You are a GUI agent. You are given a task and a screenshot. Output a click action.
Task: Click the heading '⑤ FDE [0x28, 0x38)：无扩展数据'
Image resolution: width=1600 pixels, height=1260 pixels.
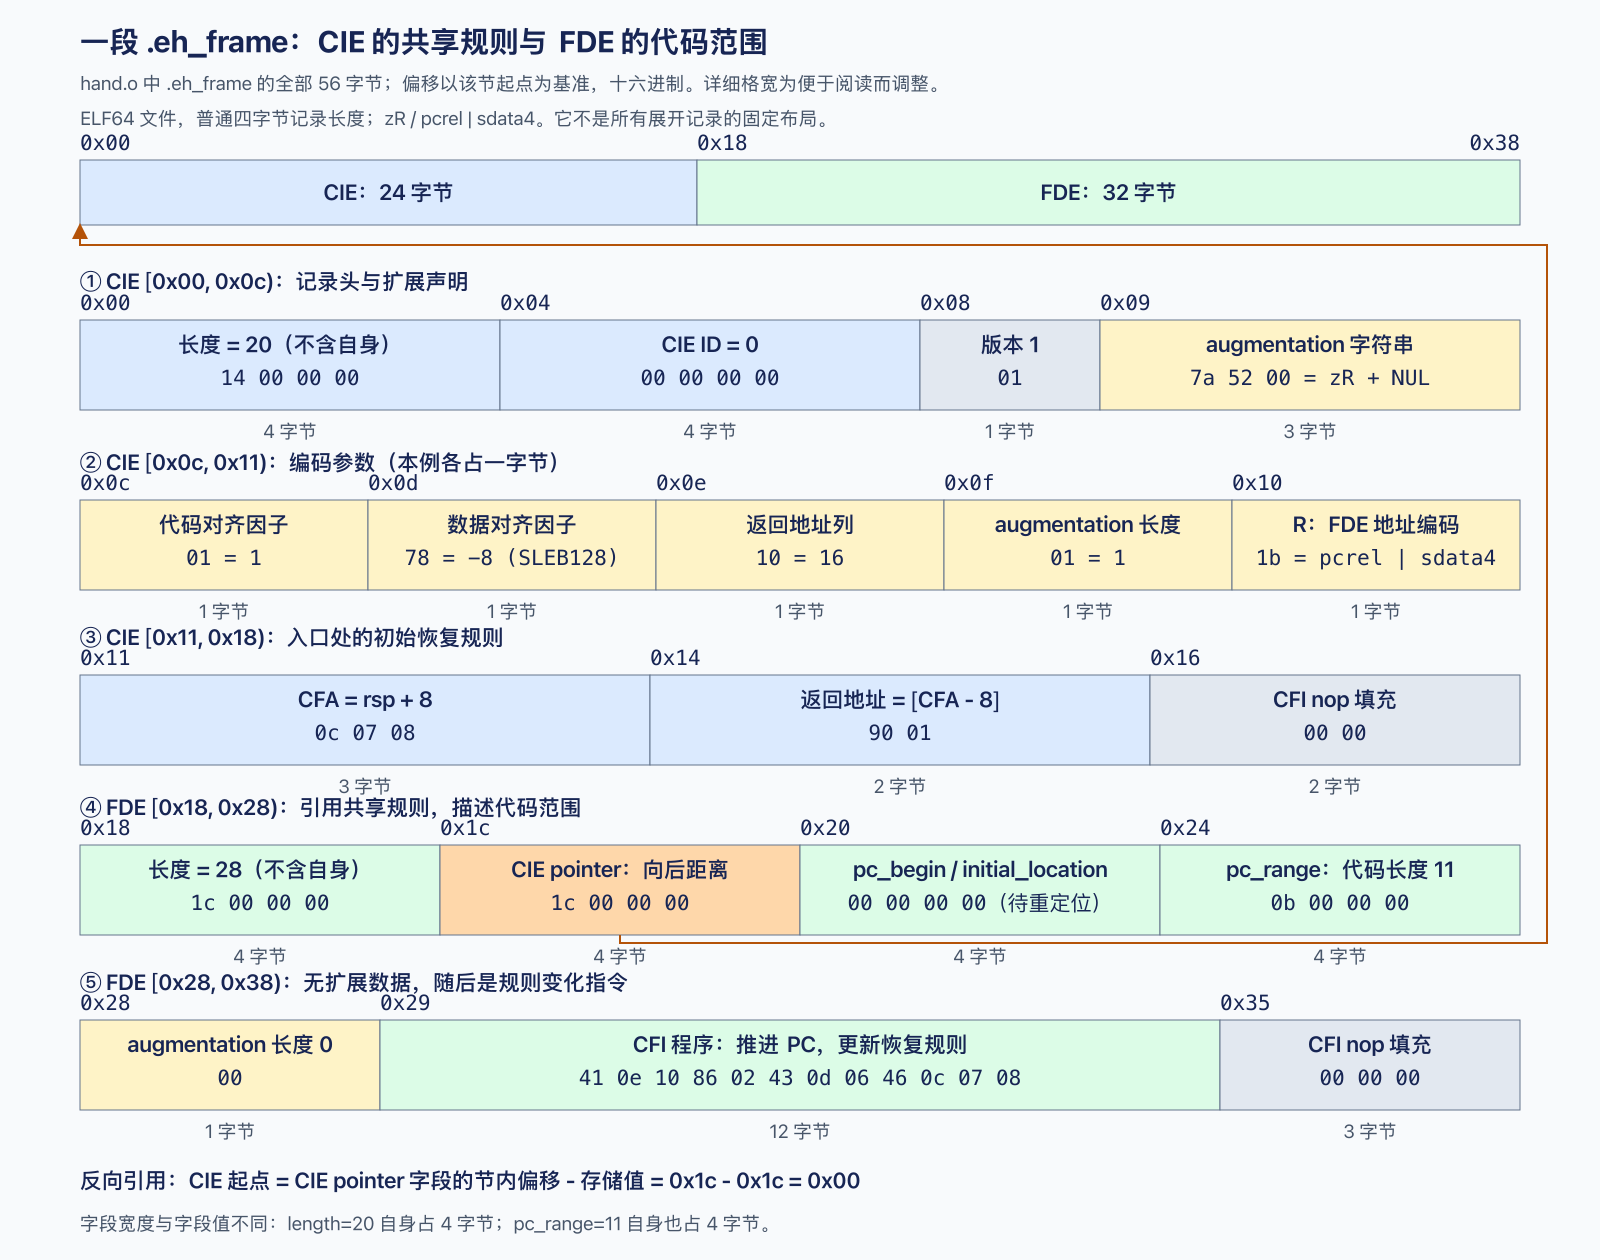coord(353,982)
